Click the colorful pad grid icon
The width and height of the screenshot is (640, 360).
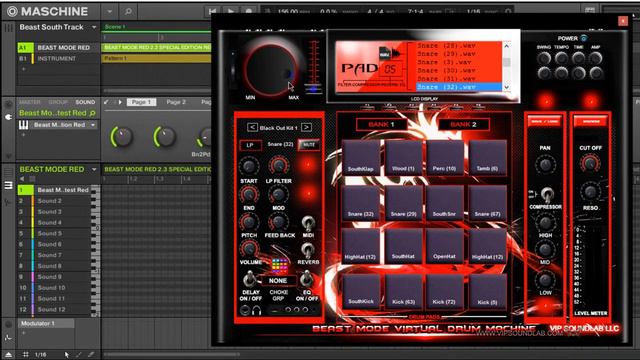coord(279,266)
